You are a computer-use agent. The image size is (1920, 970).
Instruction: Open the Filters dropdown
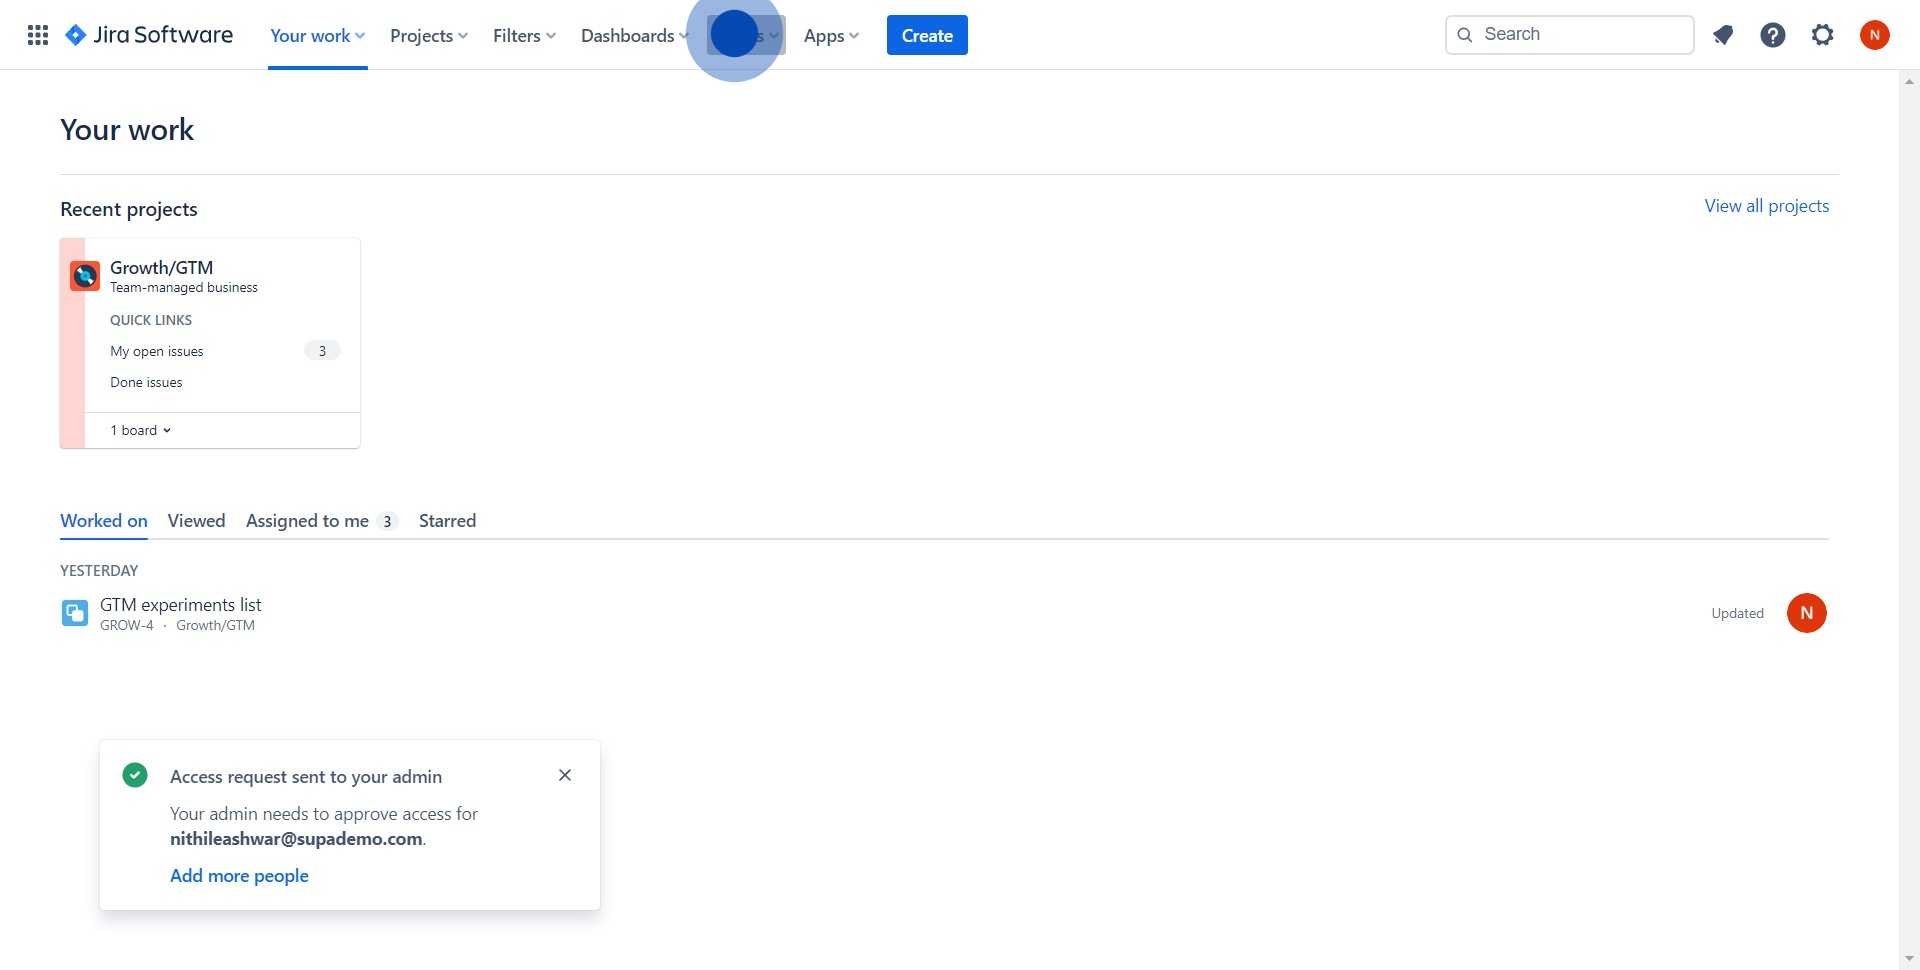[523, 34]
